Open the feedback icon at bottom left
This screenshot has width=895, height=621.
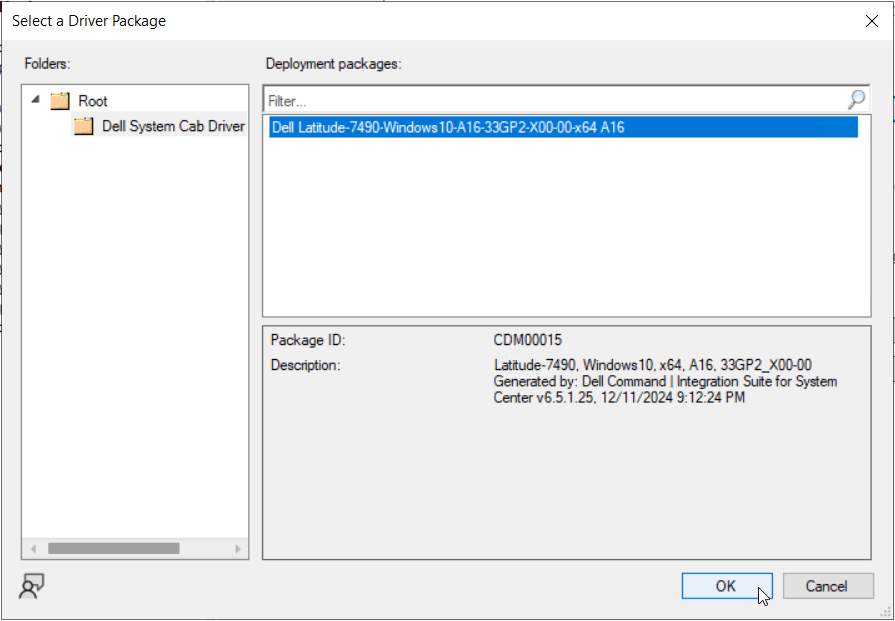click(31, 586)
